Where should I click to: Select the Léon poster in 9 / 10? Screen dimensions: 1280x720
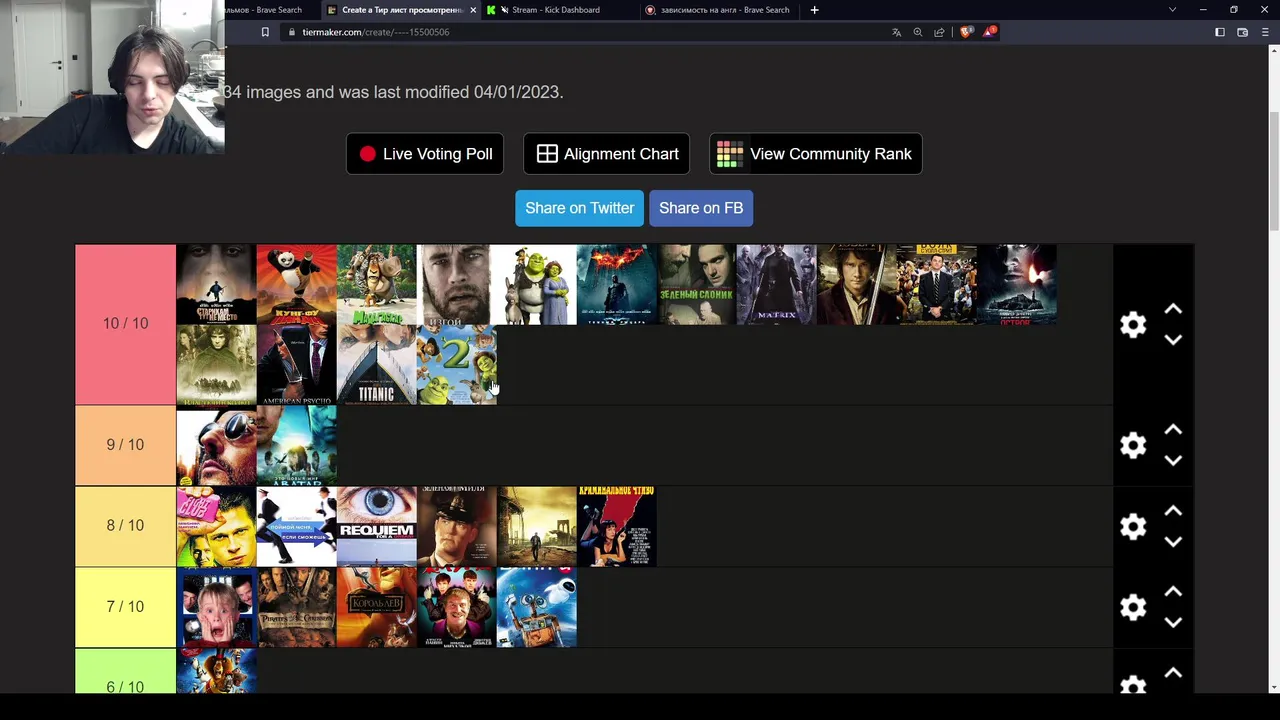coord(217,445)
